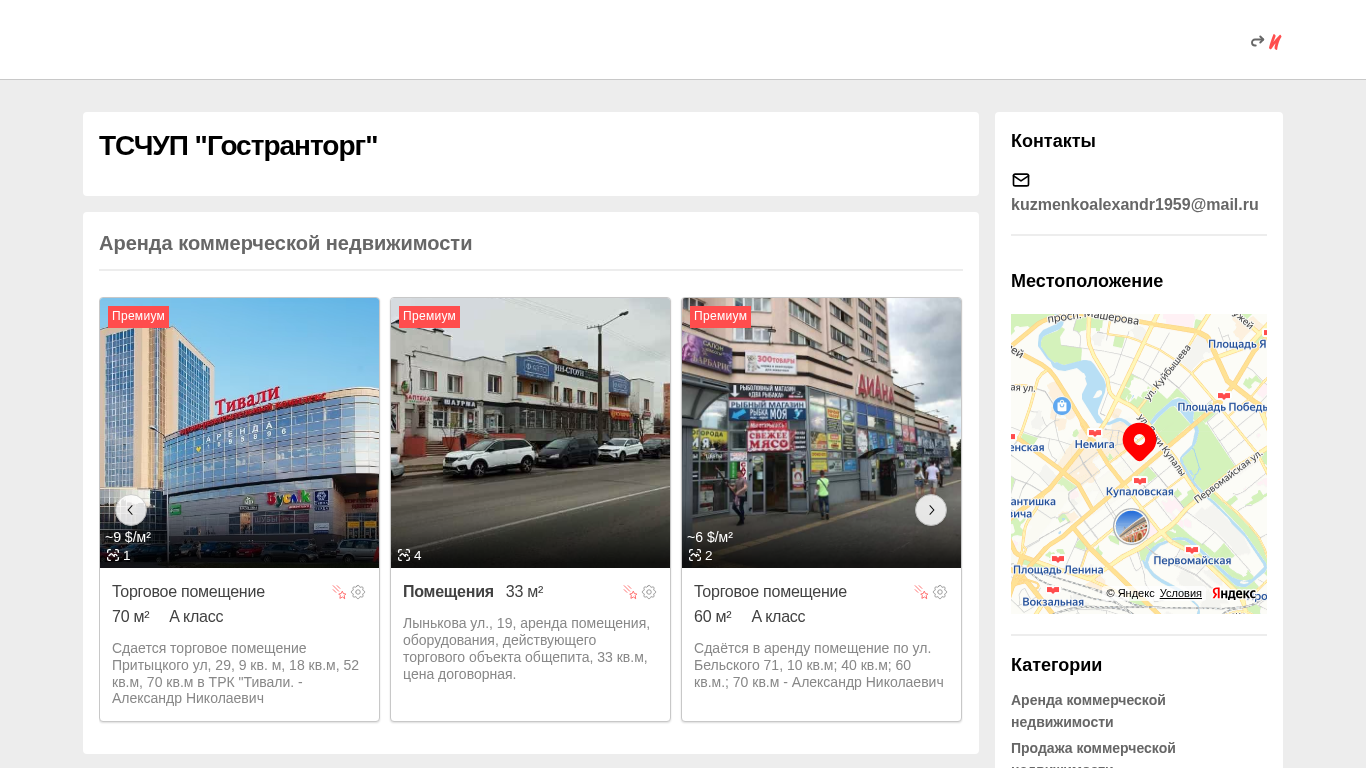
Task: Click the Площадь Ленина metro marker on the map
Action: click(x=1058, y=559)
